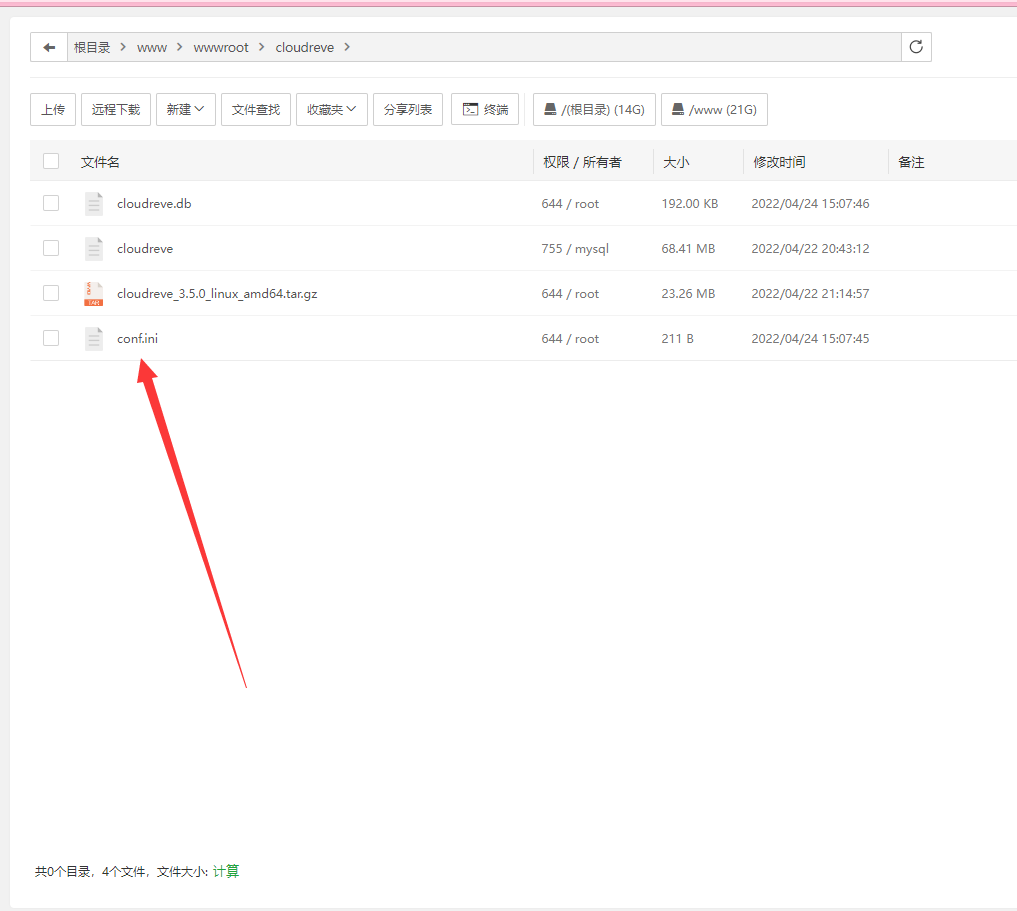Click the conf.ini file icon
The width and height of the screenshot is (1017, 911).
tap(94, 338)
